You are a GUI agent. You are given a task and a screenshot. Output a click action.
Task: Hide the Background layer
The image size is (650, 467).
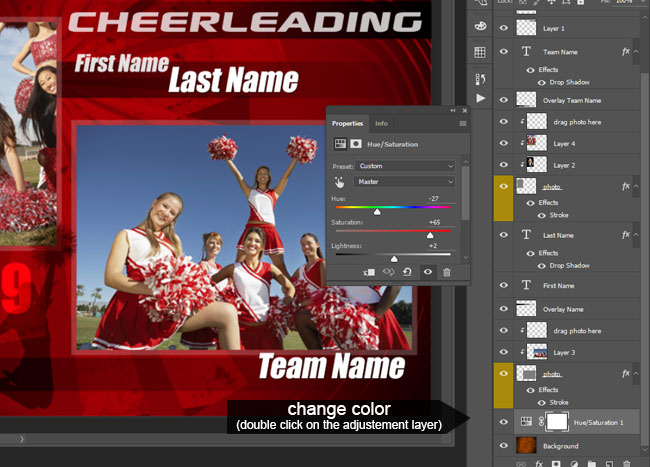coord(504,445)
